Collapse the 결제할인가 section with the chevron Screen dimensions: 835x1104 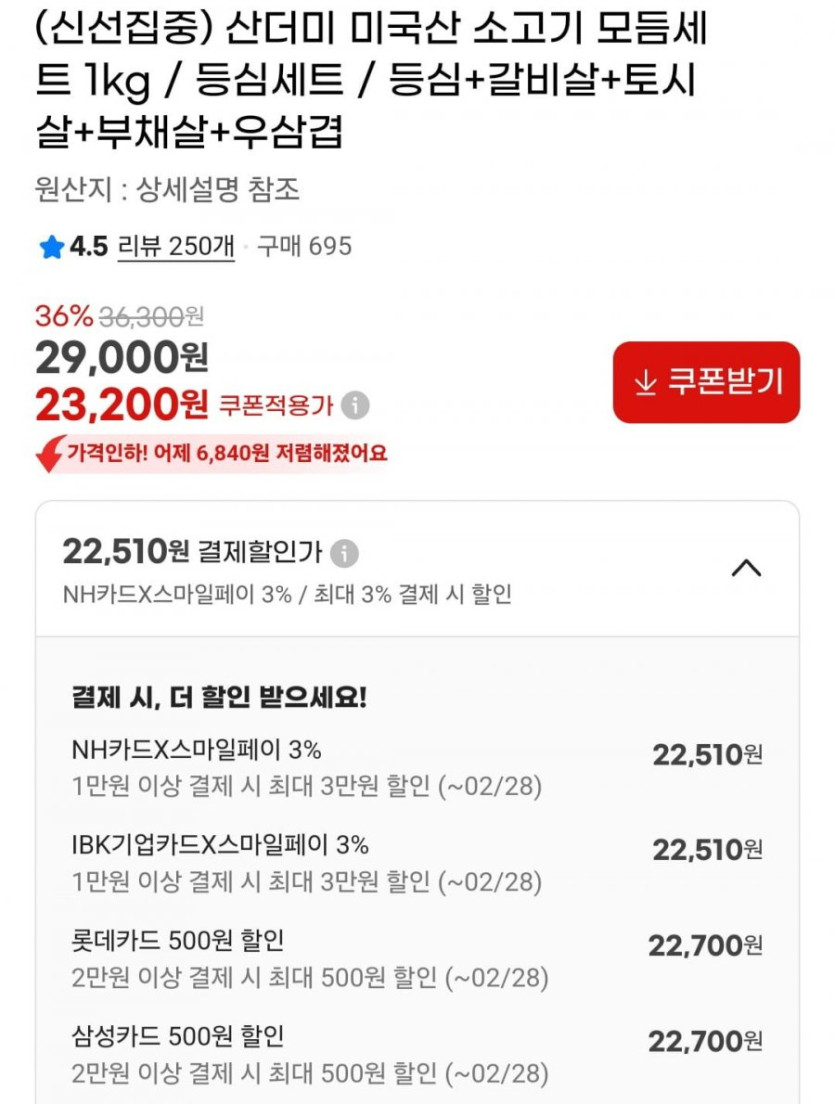pyautogui.click(x=746, y=568)
